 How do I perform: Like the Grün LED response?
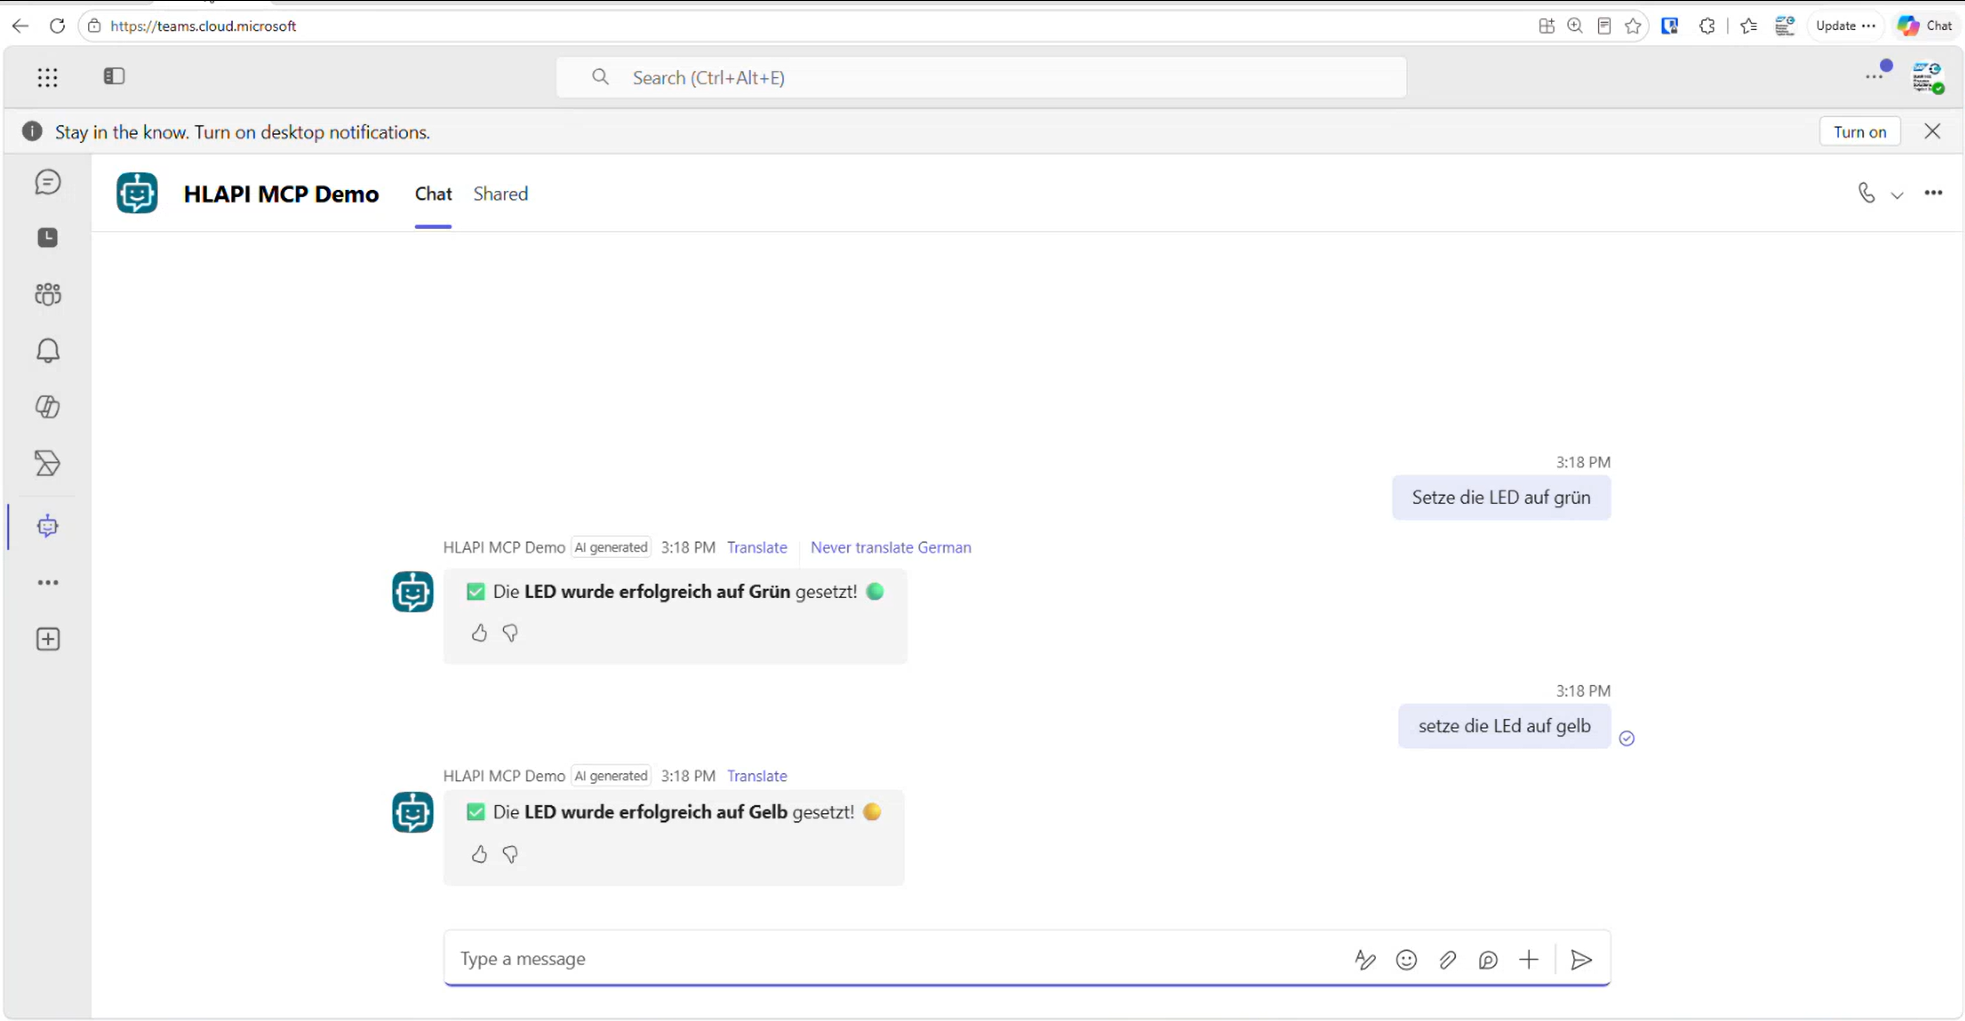click(479, 633)
